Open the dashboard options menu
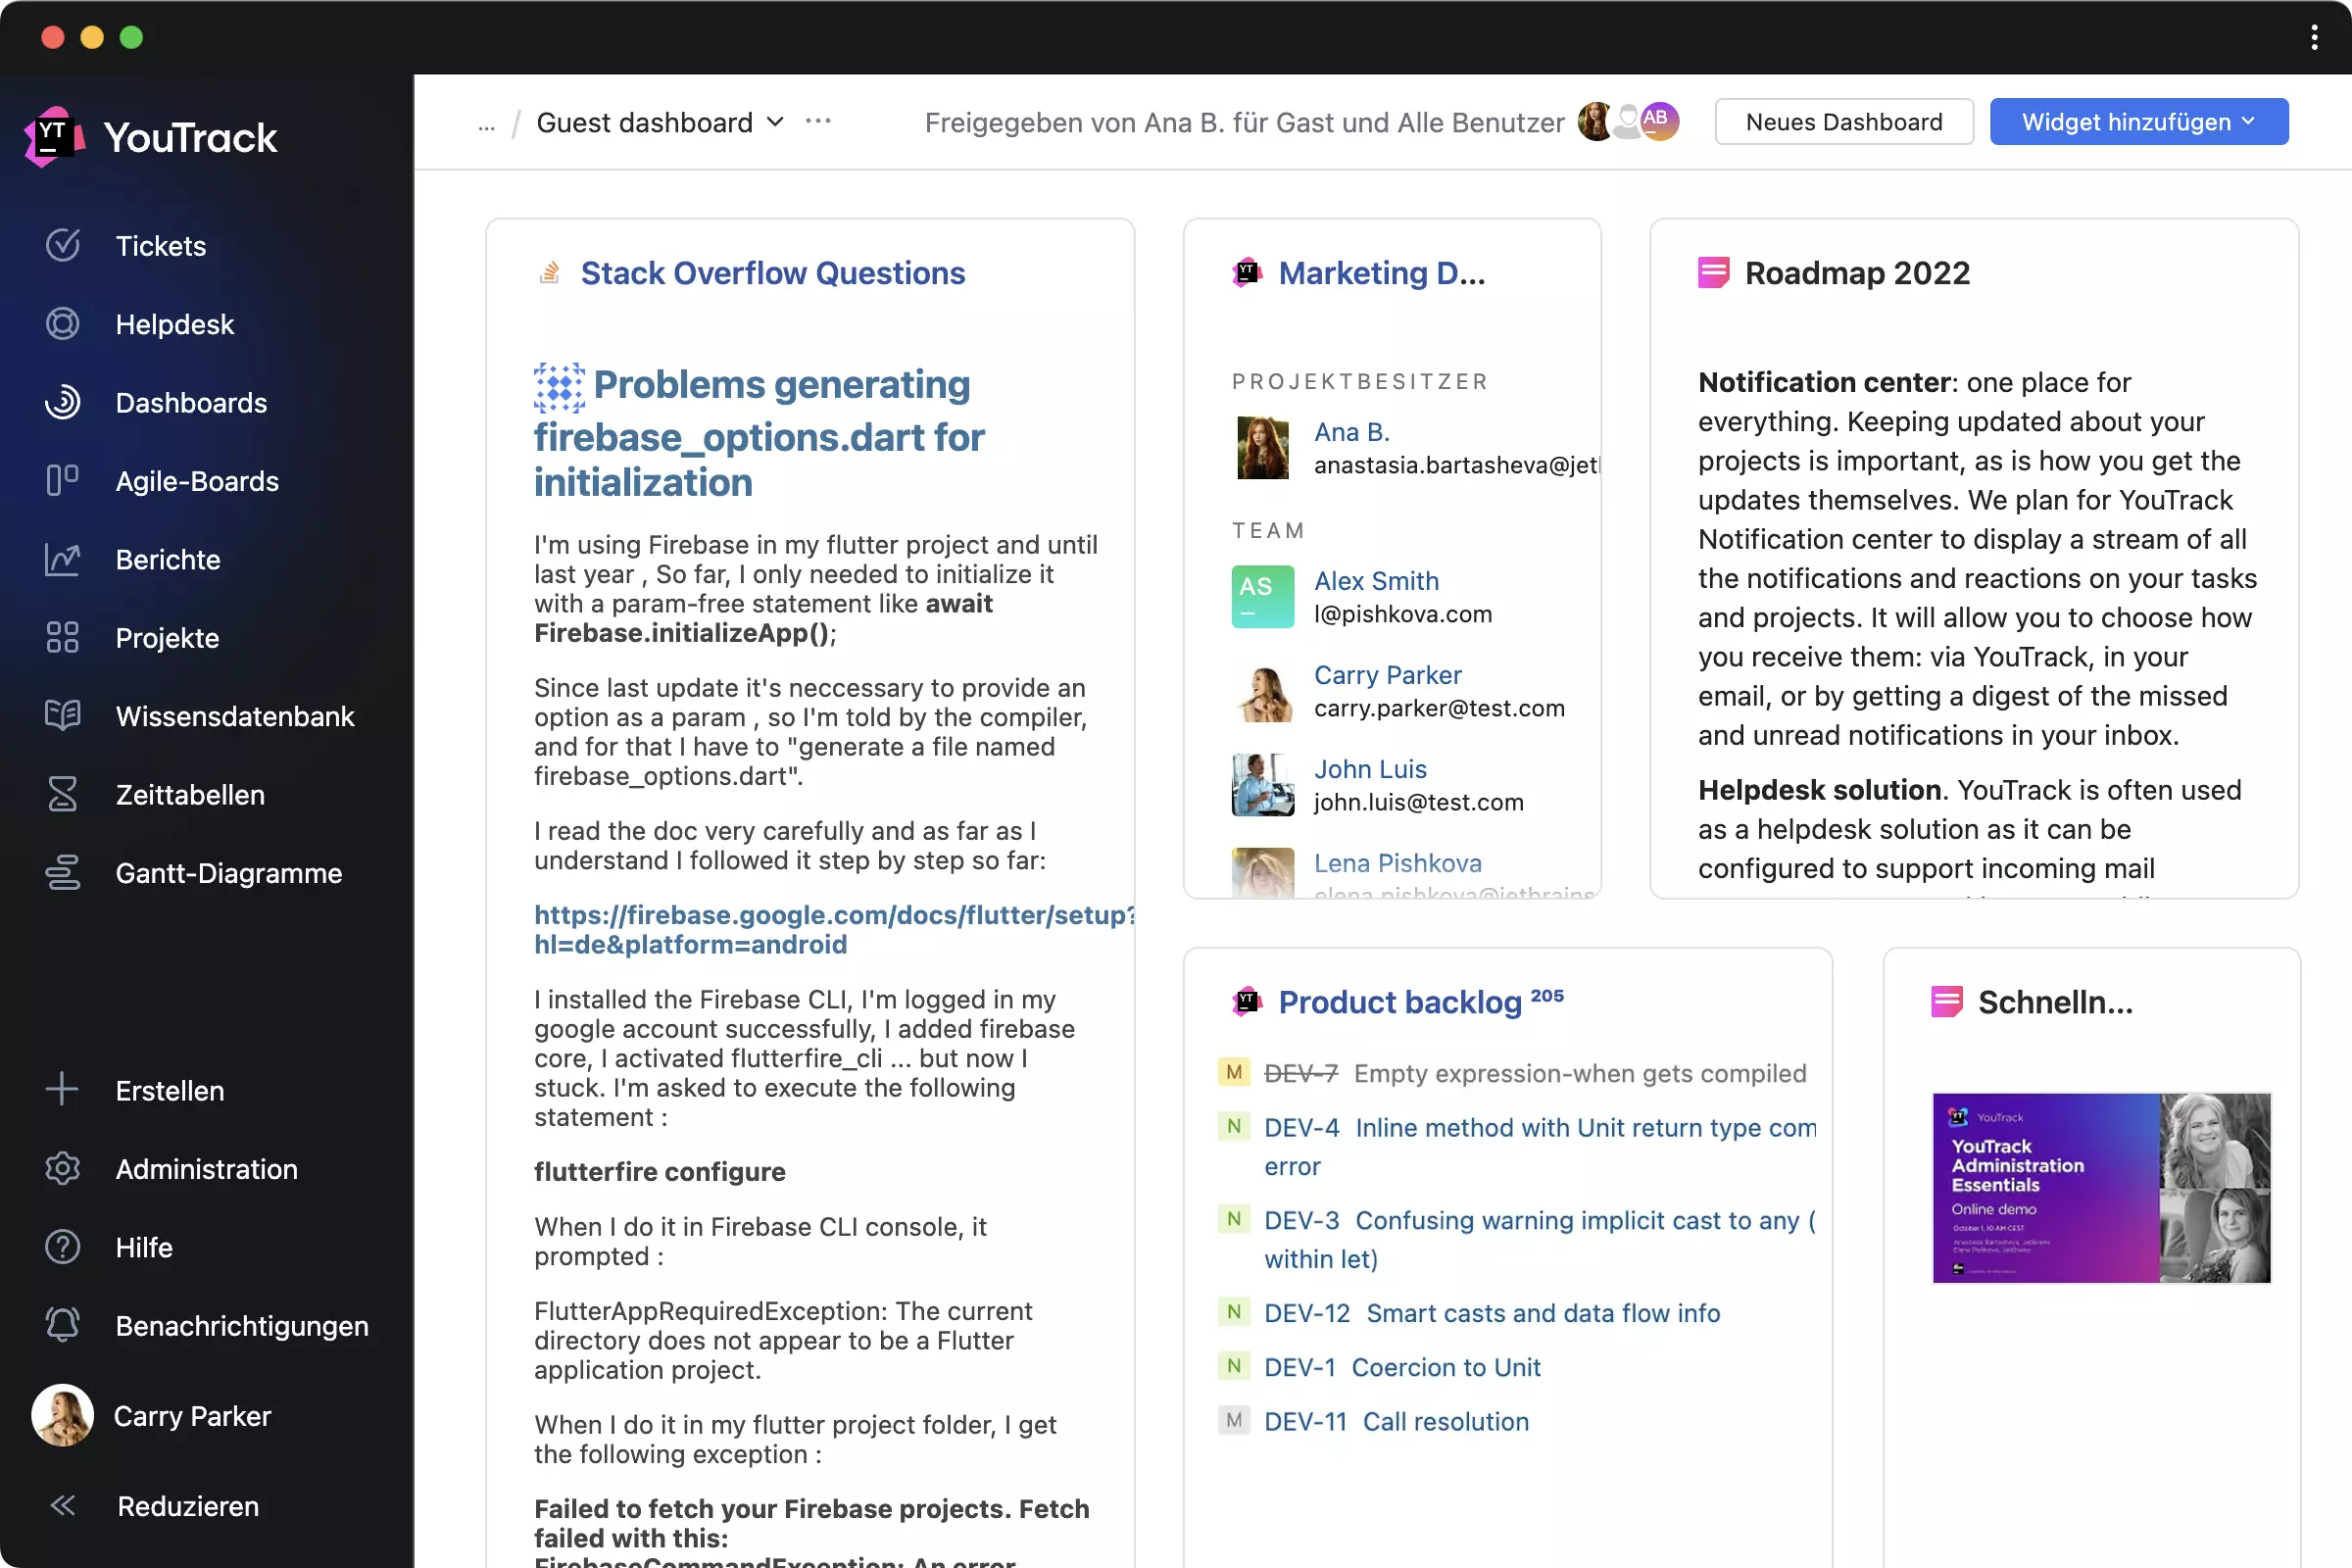 815,121
